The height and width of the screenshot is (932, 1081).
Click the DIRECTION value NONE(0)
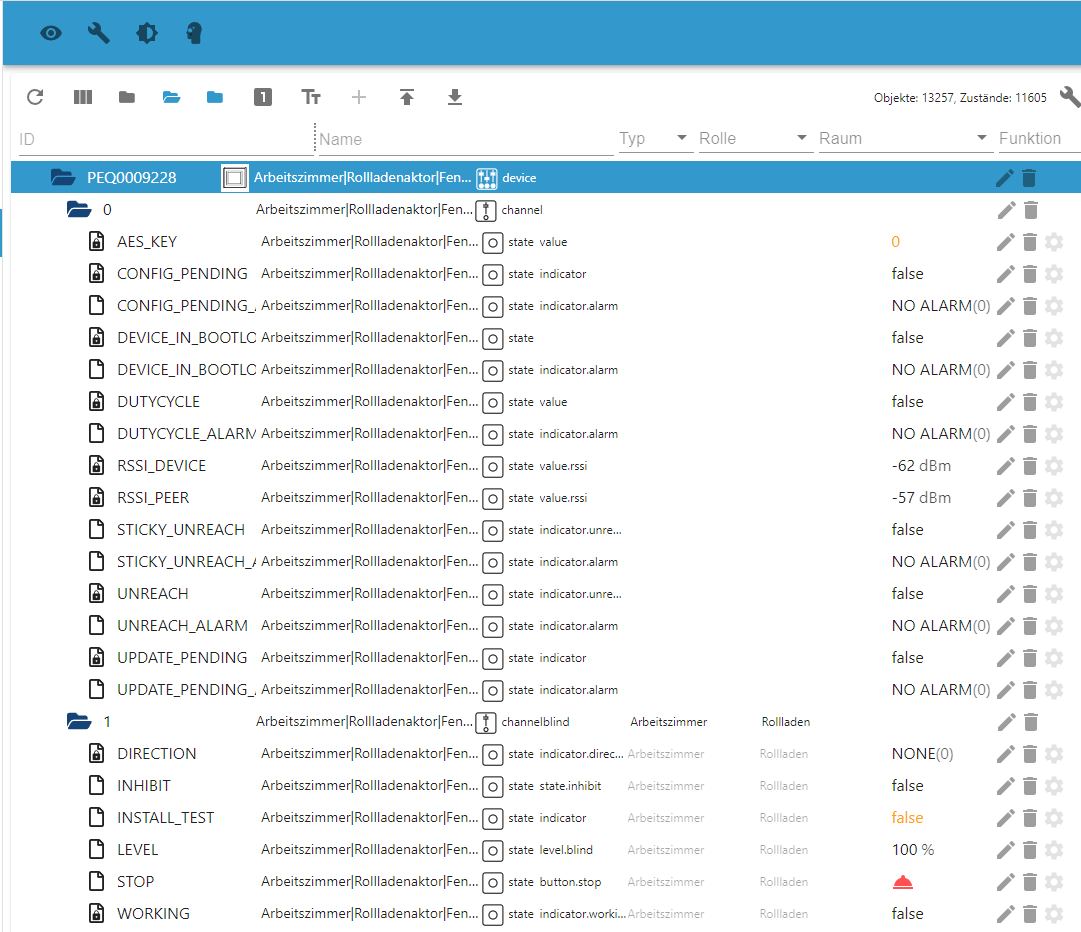[x=922, y=754]
